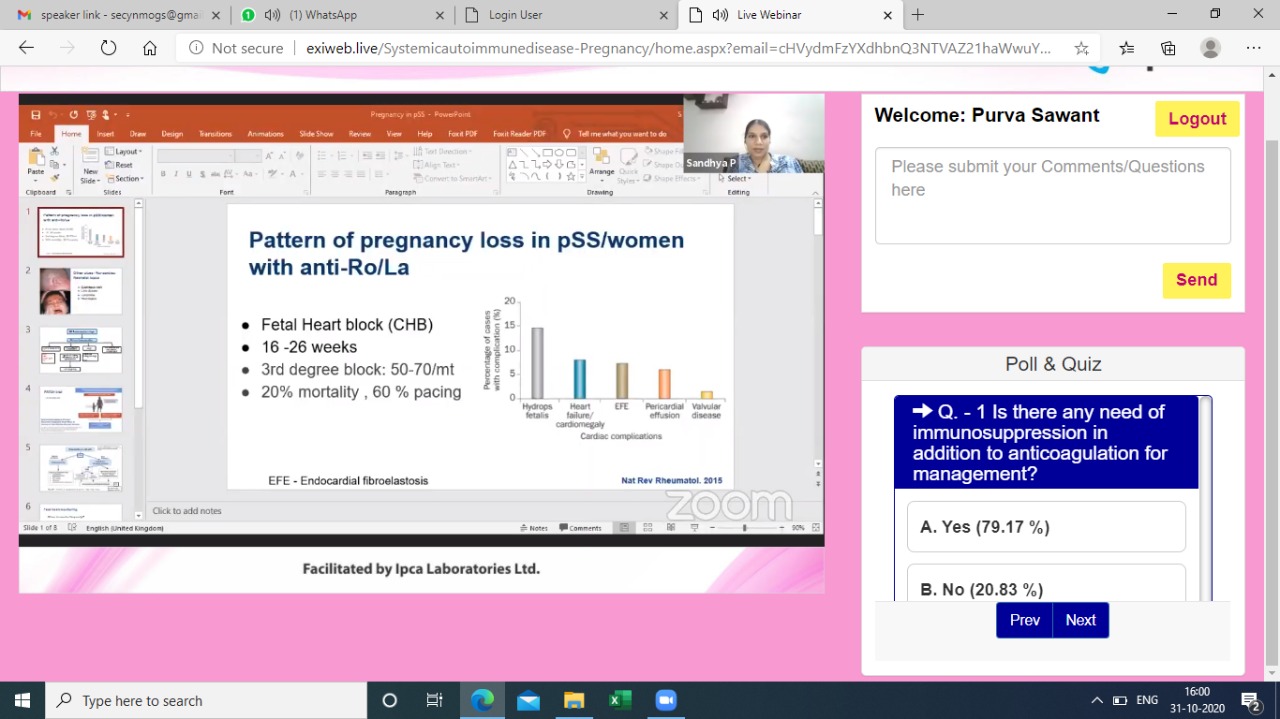
Task: Select poll answer A. Yes
Action: (x=1046, y=527)
